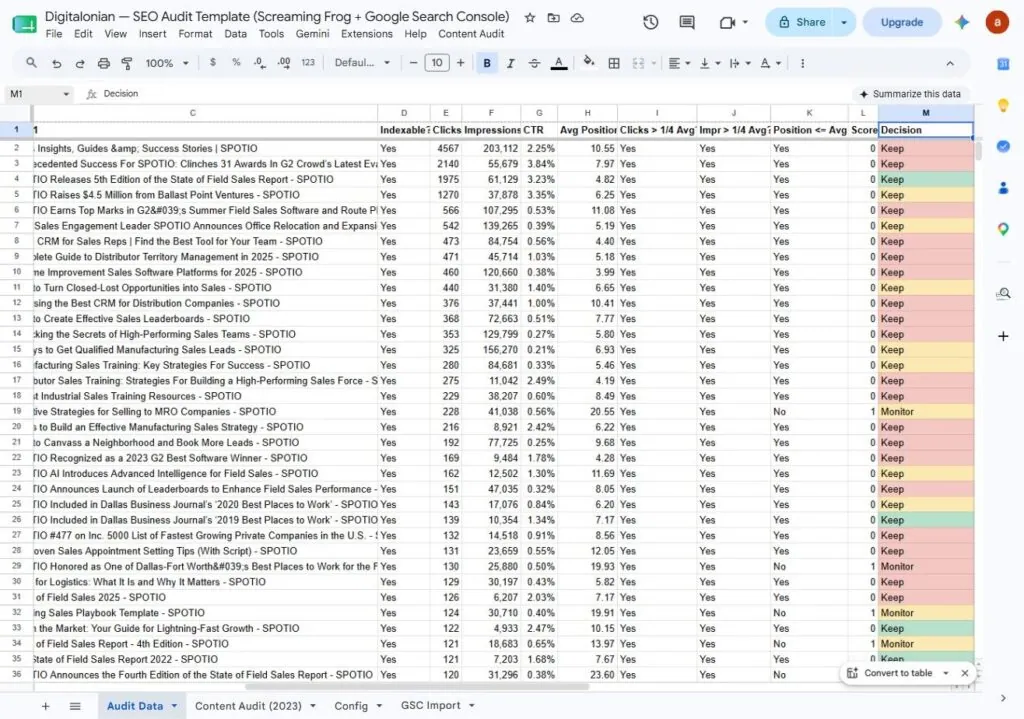Toggle bold formatting
Image resolution: width=1024 pixels, height=719 pixels.
(x=487, y=63)
